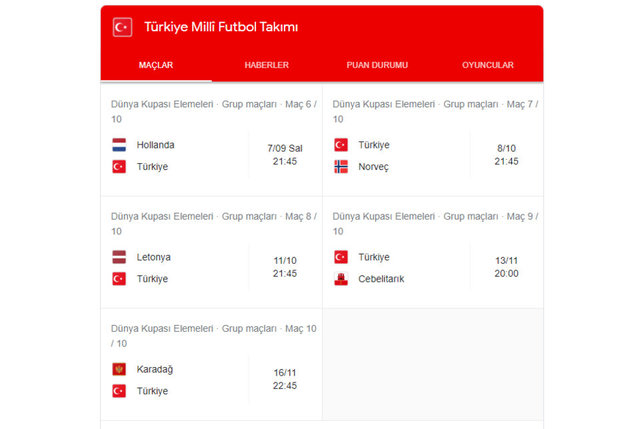Click the Cebelitarık flag icon

(341, 279)
